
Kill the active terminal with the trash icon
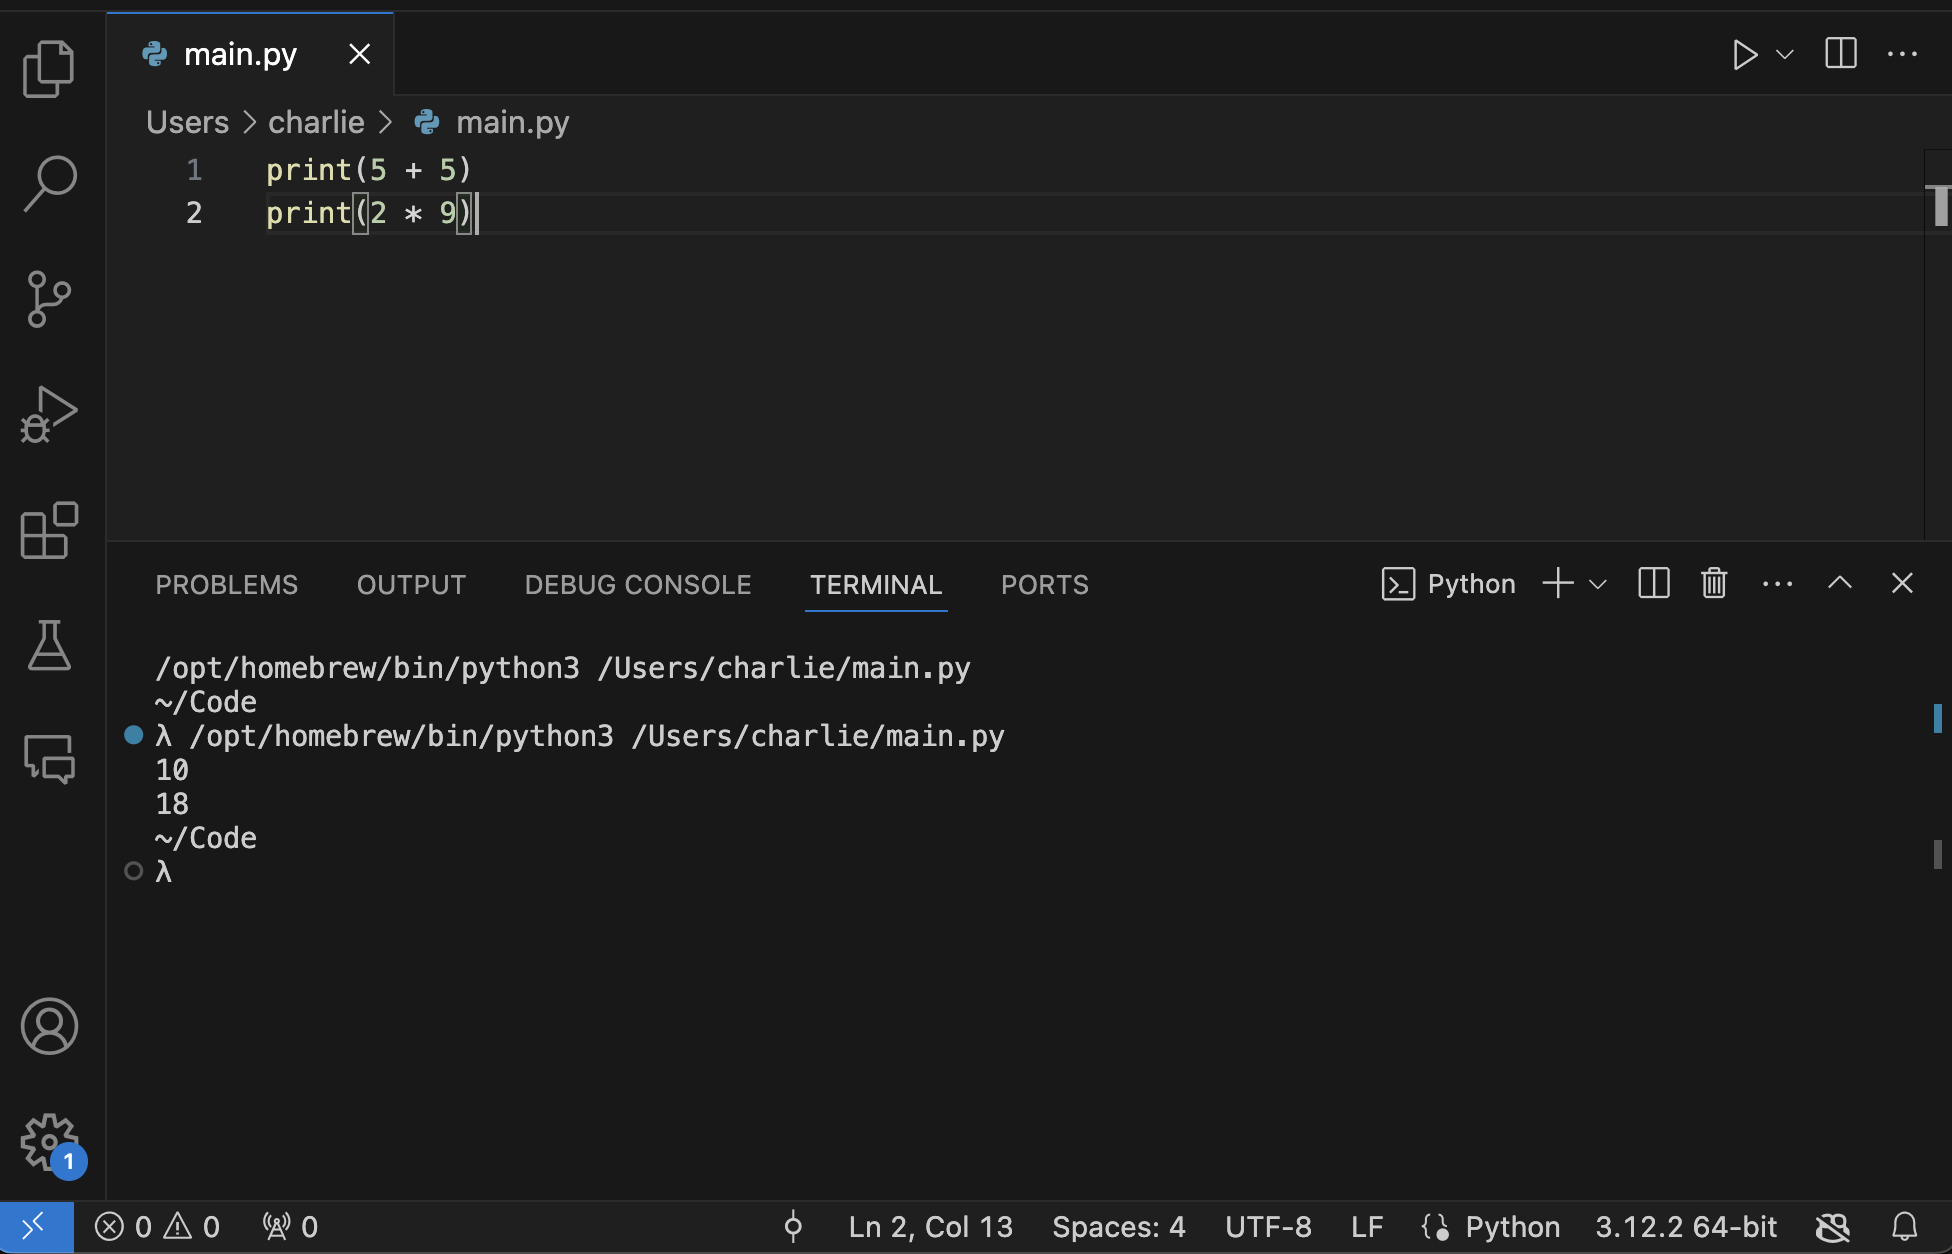click(1712, 583)
